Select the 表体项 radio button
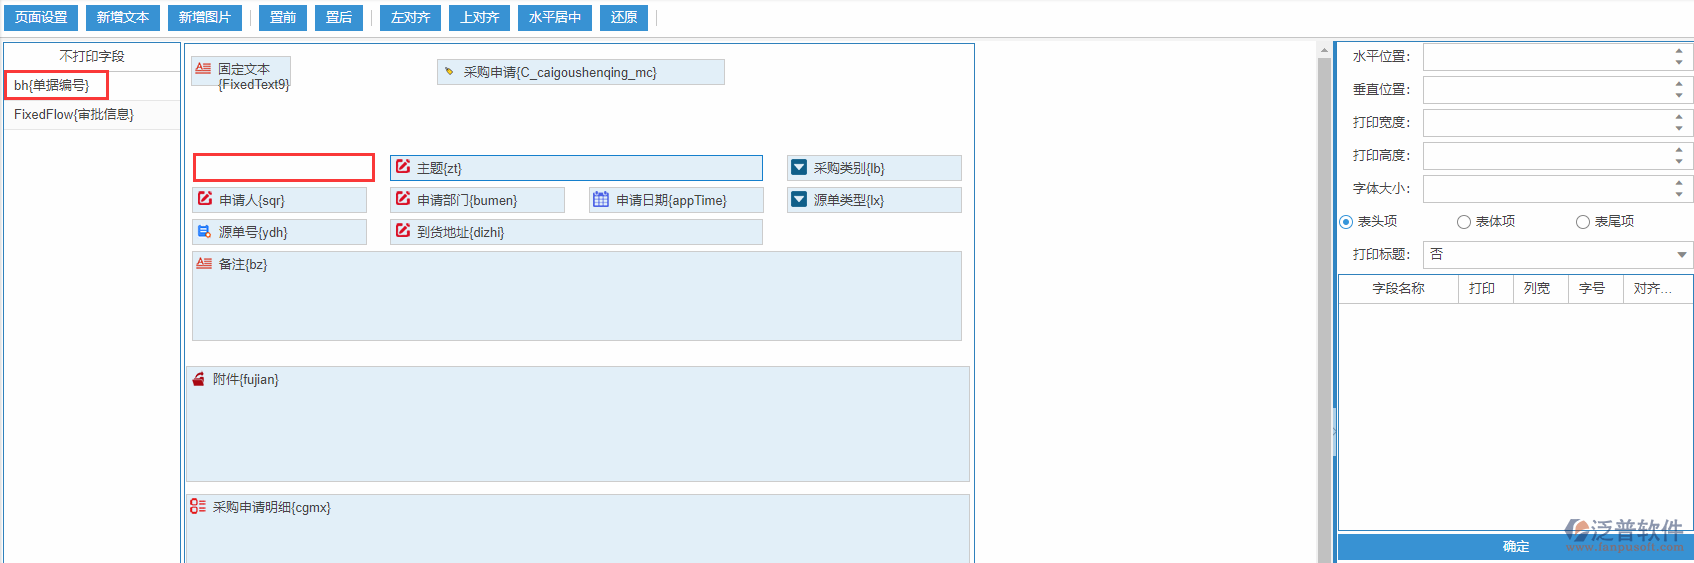Image resolution: width=1694 pixels, height=563 pixels. pyautogui.click(x=1464, y=222)
